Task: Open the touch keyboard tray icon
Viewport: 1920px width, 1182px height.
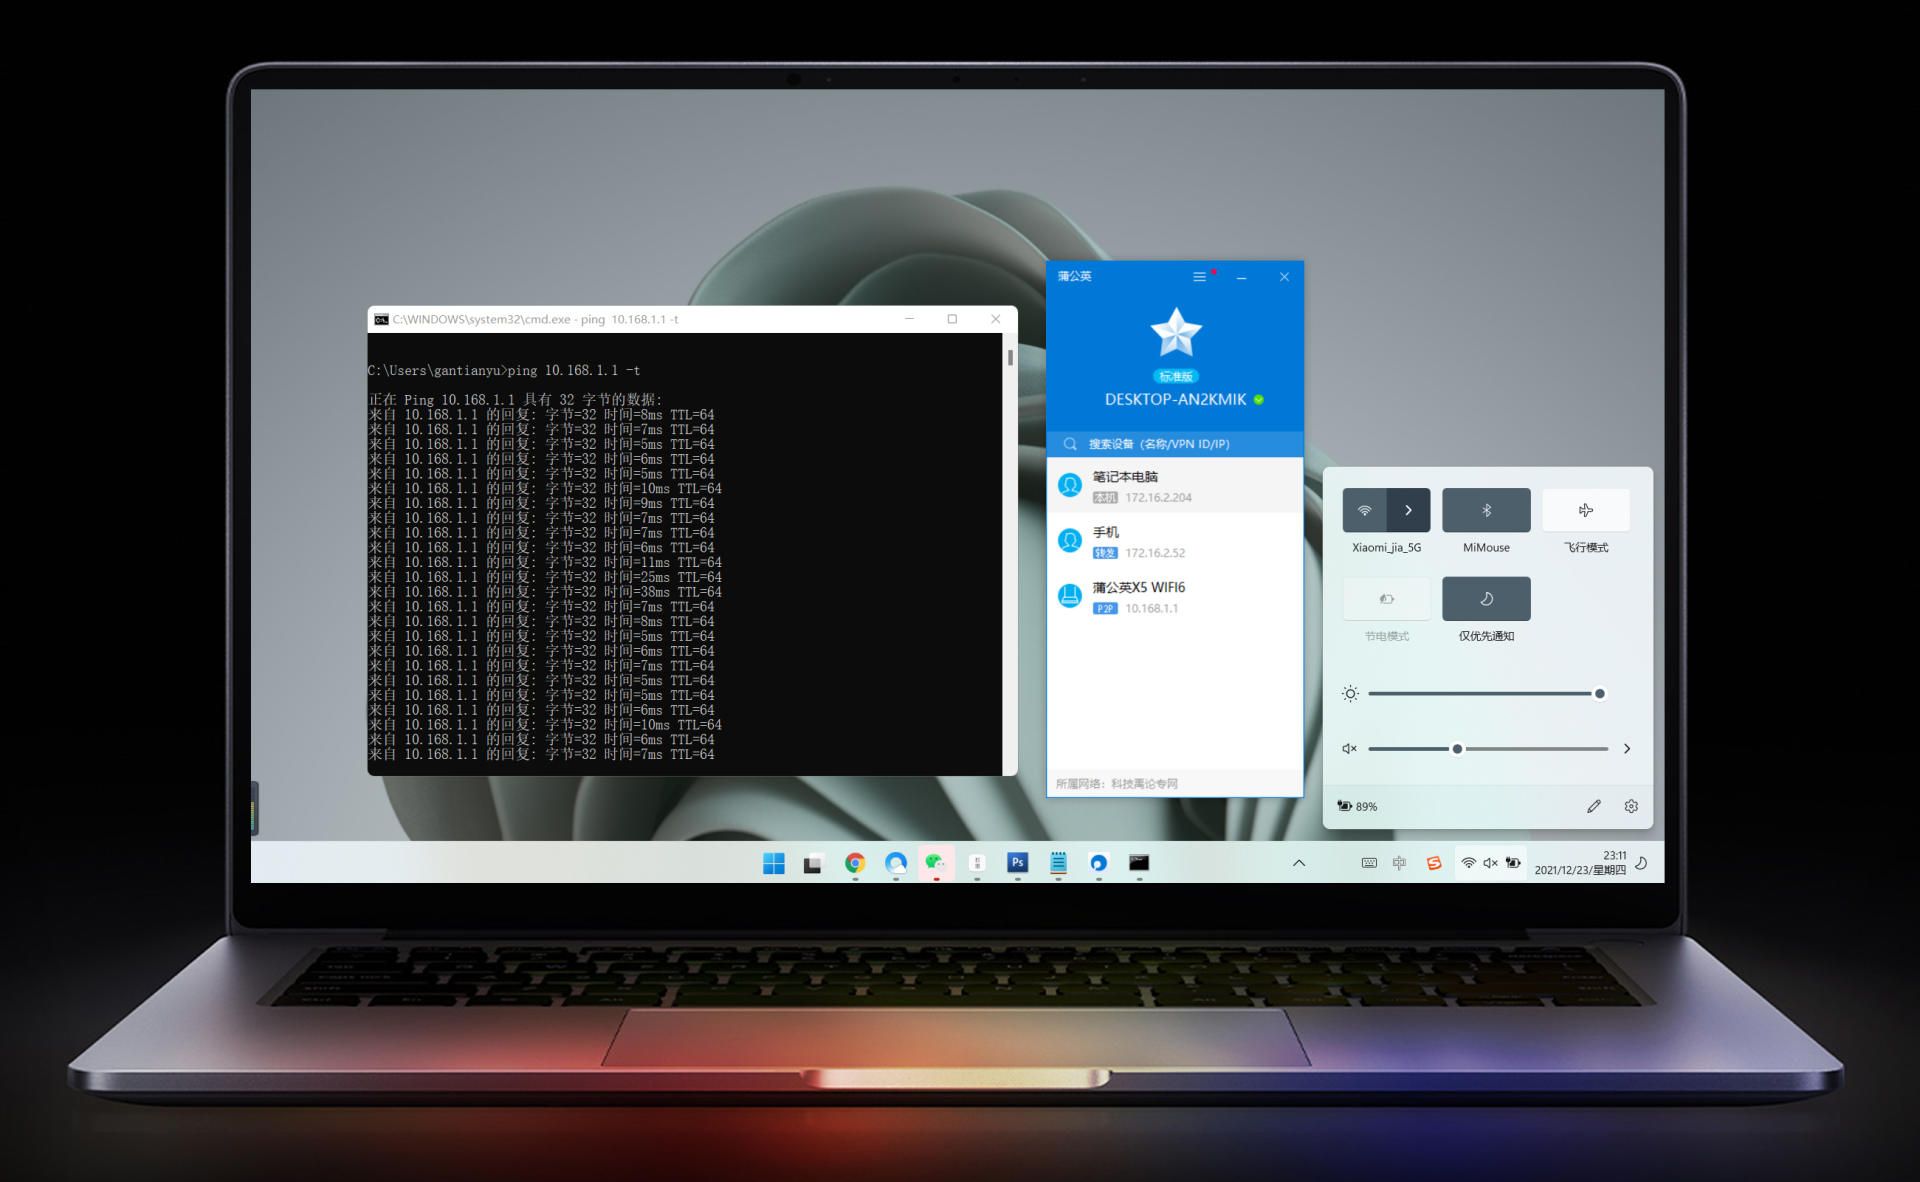Action: [1369, 863]
